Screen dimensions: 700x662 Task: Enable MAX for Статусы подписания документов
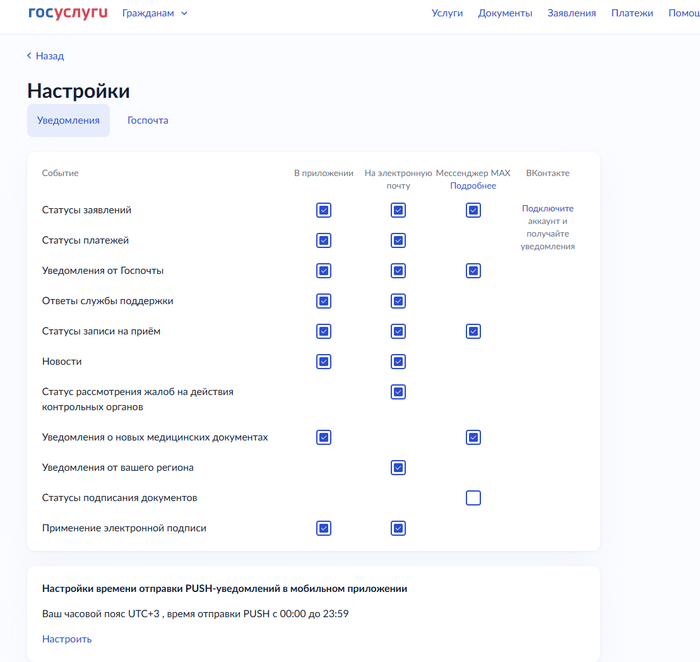click(473, 498)
